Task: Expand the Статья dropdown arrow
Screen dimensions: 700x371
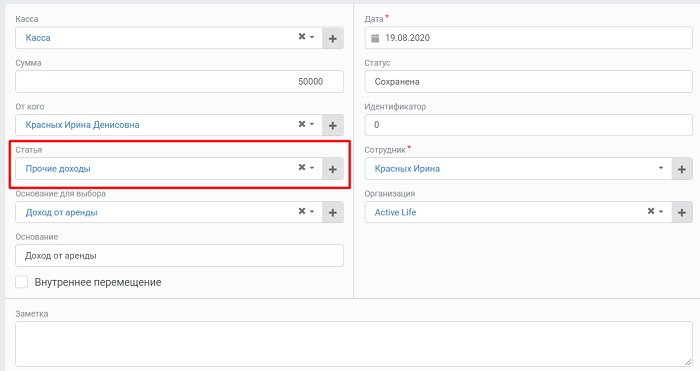Action: (312, 167)
